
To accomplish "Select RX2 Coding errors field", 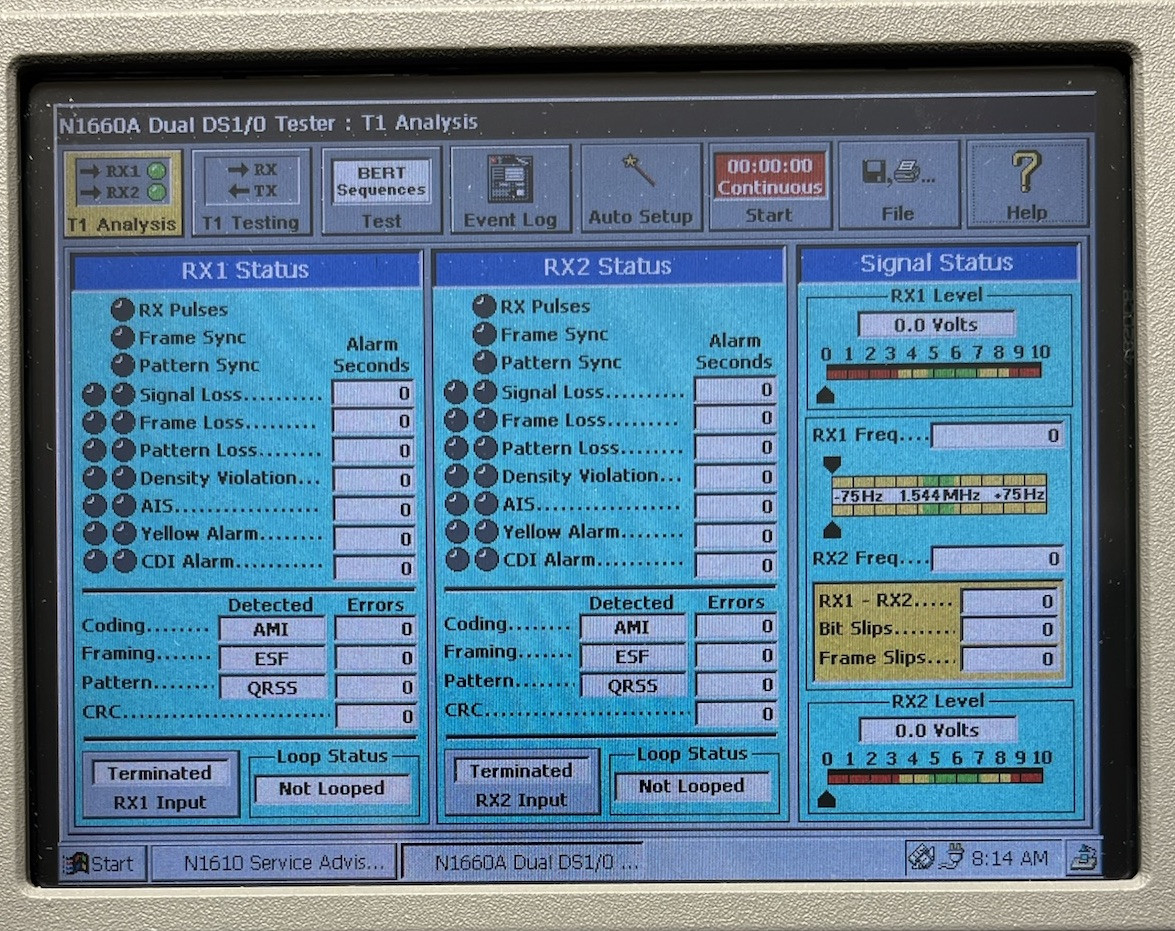I will click(736, 626).
